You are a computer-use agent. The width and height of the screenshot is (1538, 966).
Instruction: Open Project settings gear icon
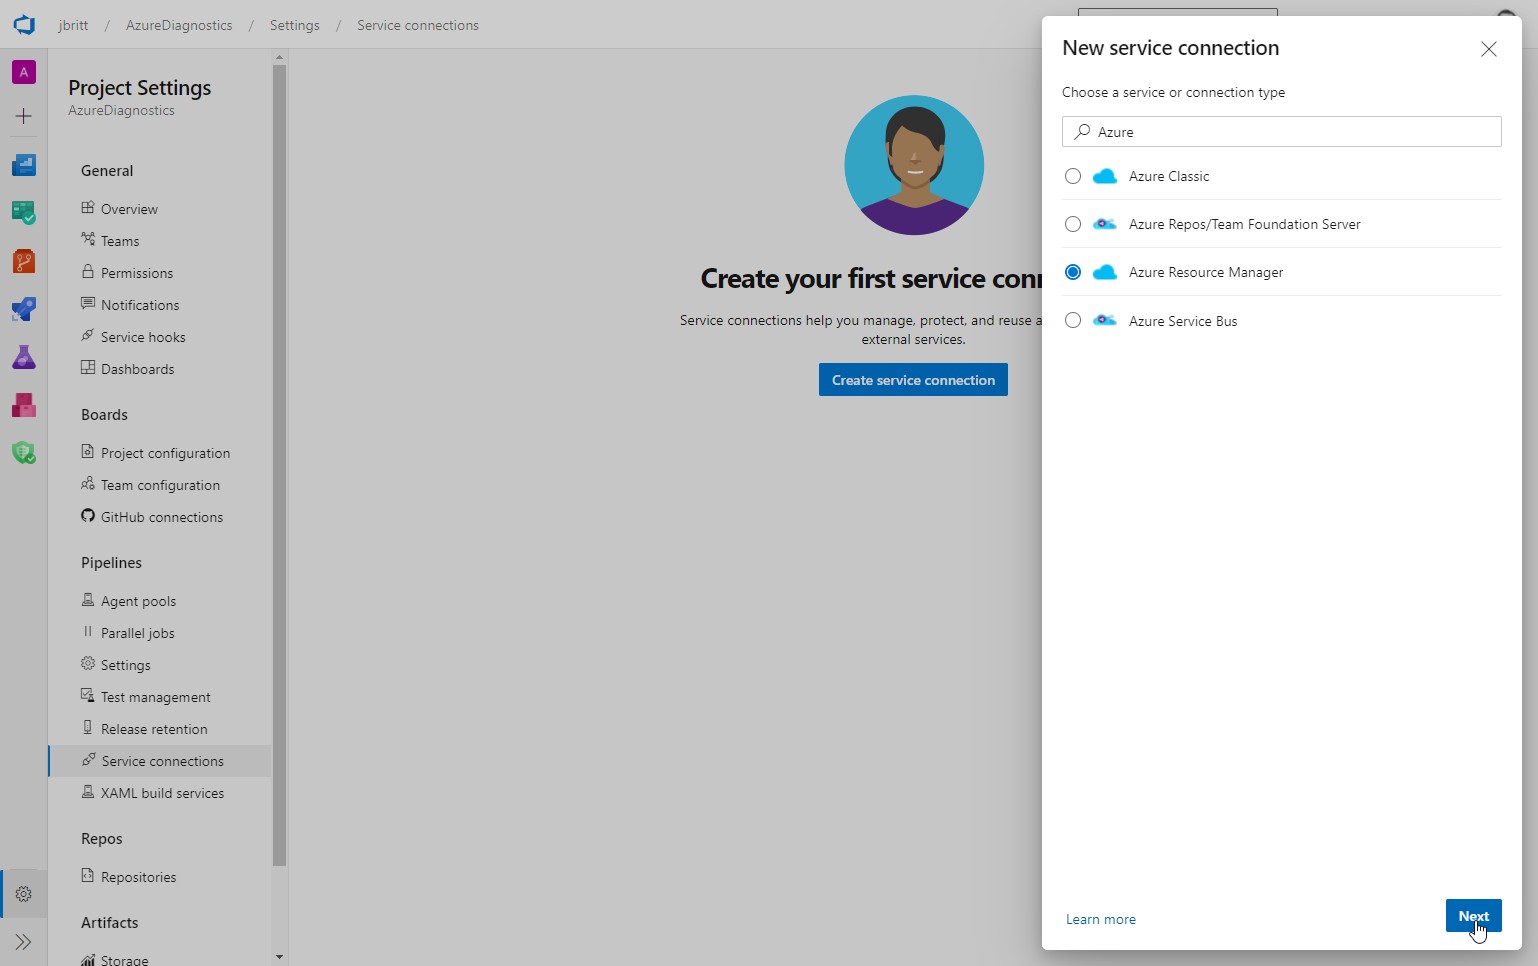24,894
